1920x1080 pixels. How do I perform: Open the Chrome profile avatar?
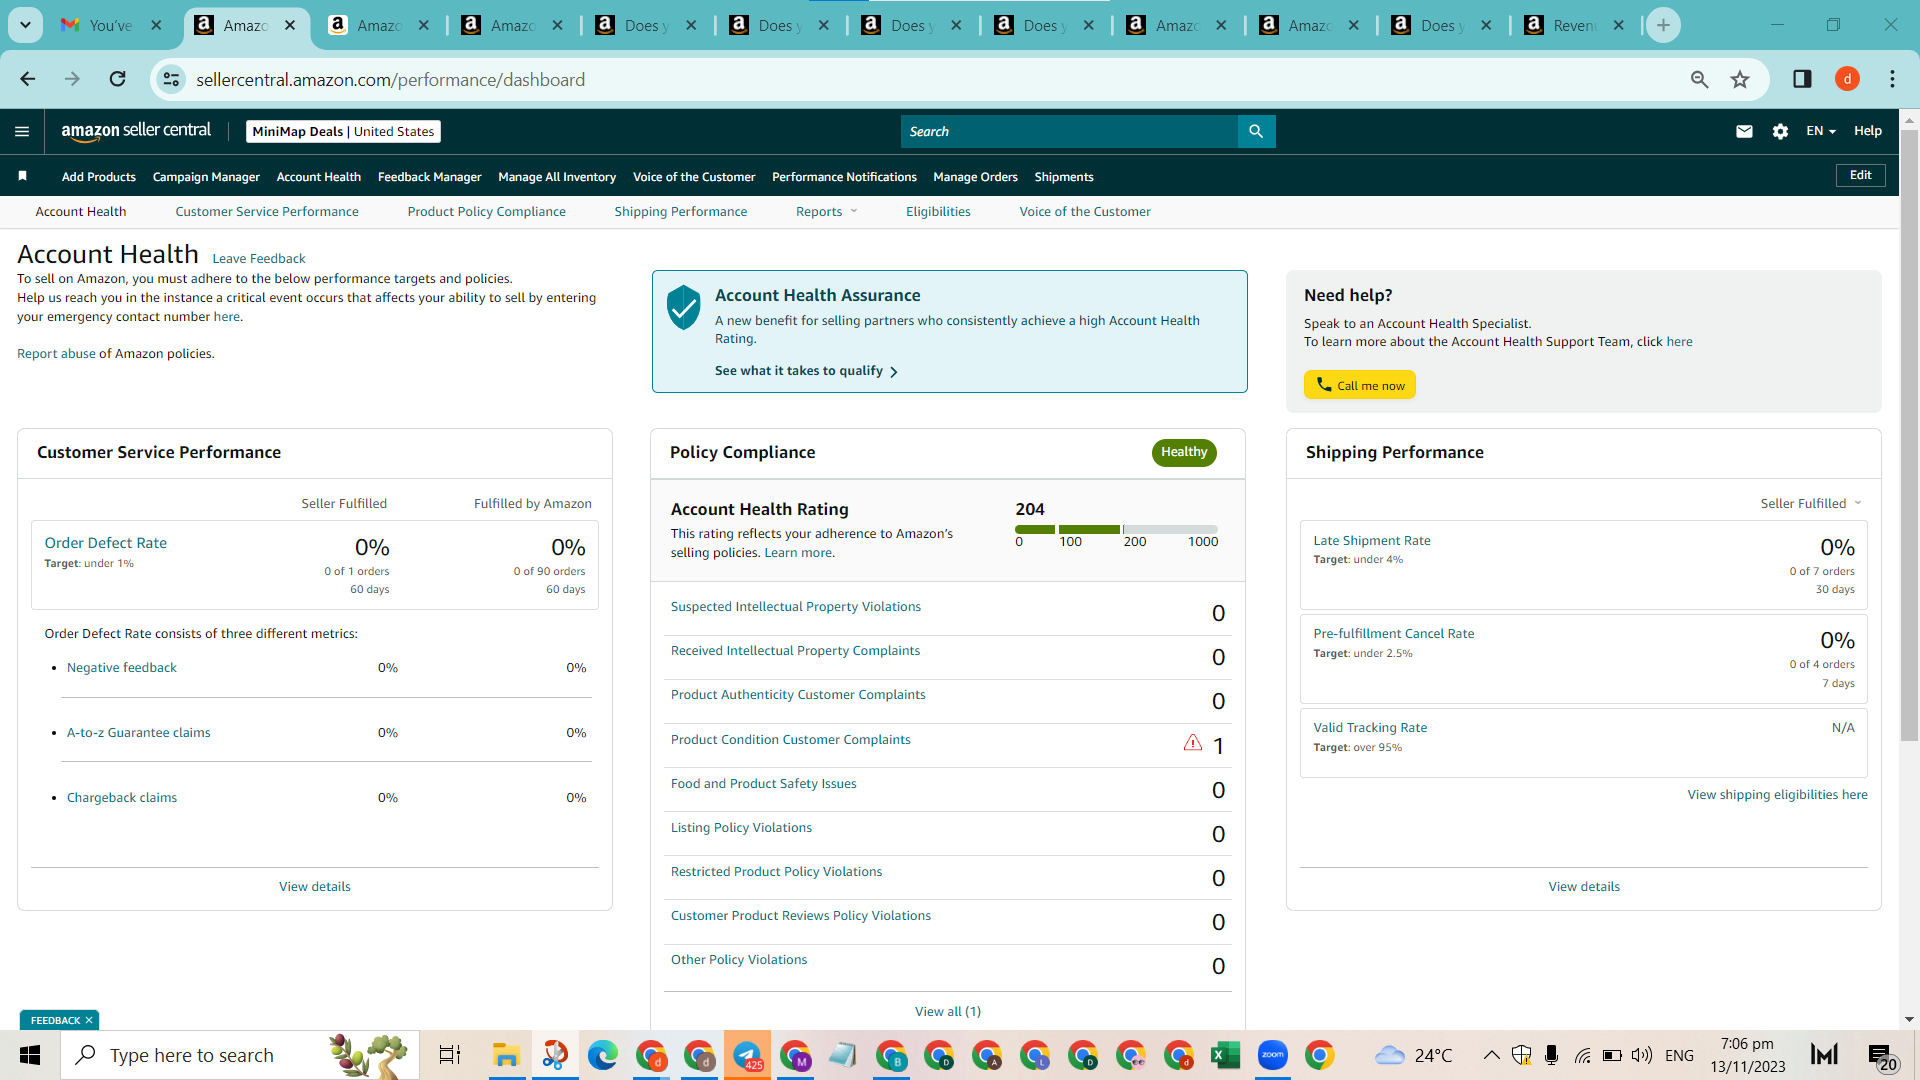(x=1847, y=79)
